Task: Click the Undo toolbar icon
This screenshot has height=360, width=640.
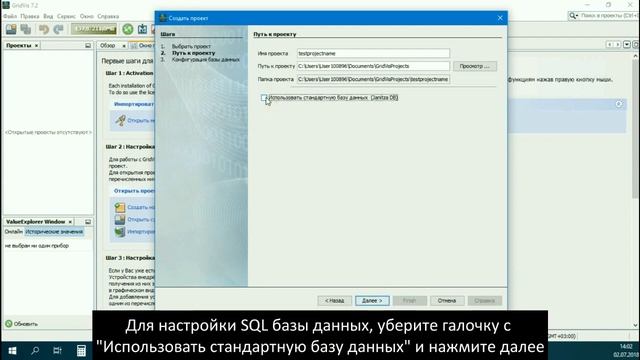Action: pos(44,29)
